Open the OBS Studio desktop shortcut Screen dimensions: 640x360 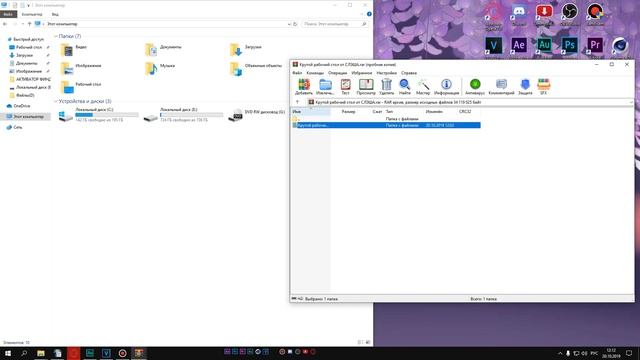click(569, 16)
